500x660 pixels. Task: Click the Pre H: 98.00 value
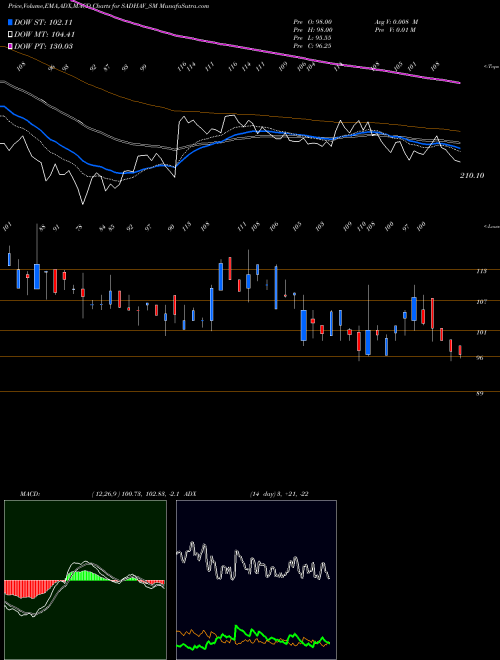pyautogui.click(x=313, y=30)
